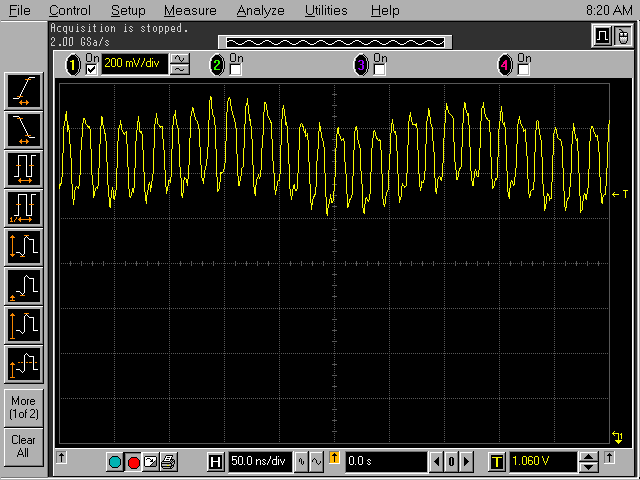Adjust trigger level up/down arrows

click(x=589, y=462)
